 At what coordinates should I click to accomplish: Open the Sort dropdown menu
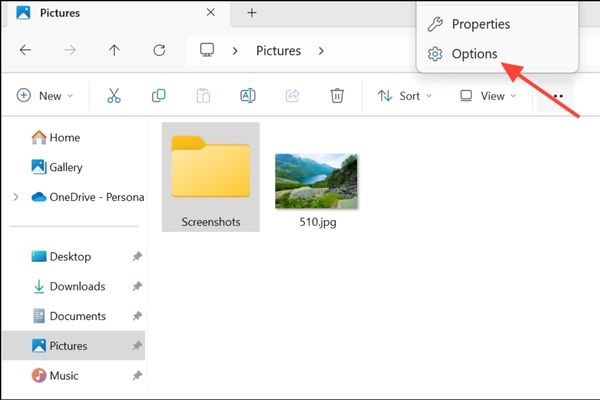tap(405, 96)
